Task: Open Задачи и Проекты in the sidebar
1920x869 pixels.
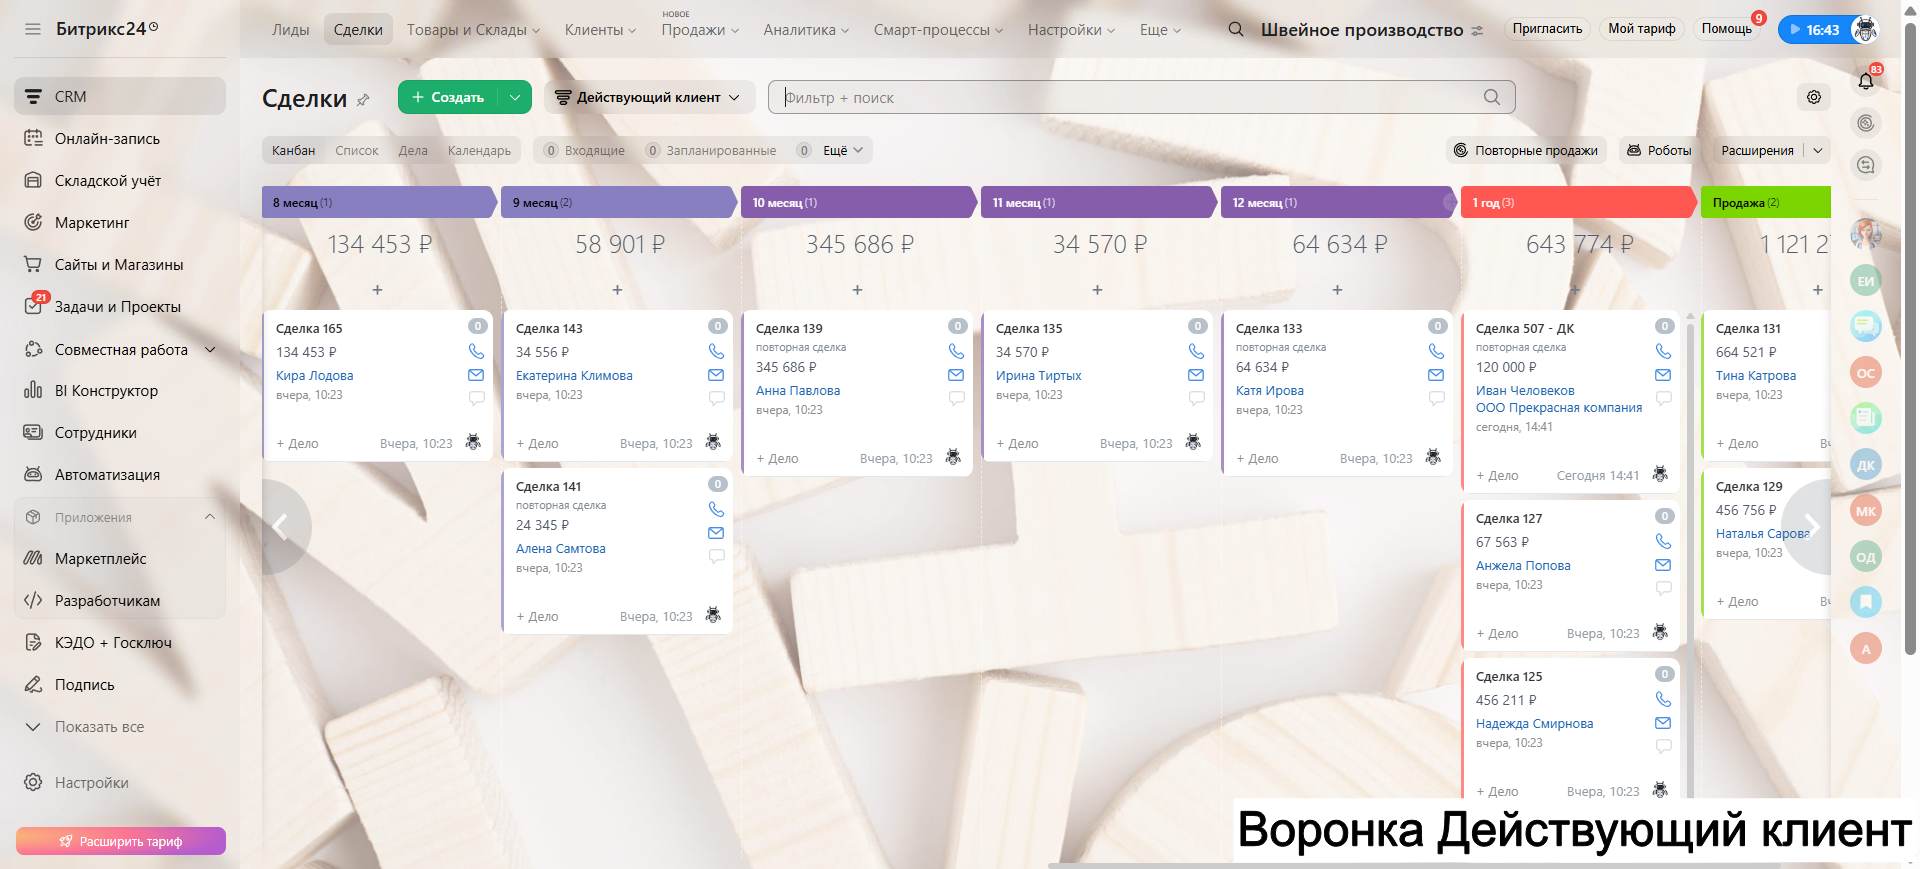Action: click(x=118, y=307)
